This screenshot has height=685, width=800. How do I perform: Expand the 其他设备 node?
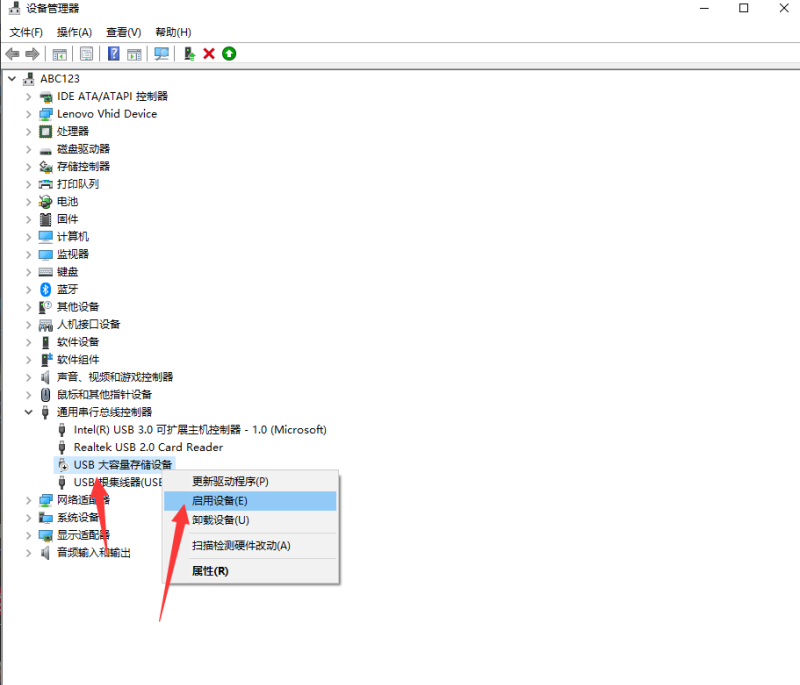coord(29,307)
